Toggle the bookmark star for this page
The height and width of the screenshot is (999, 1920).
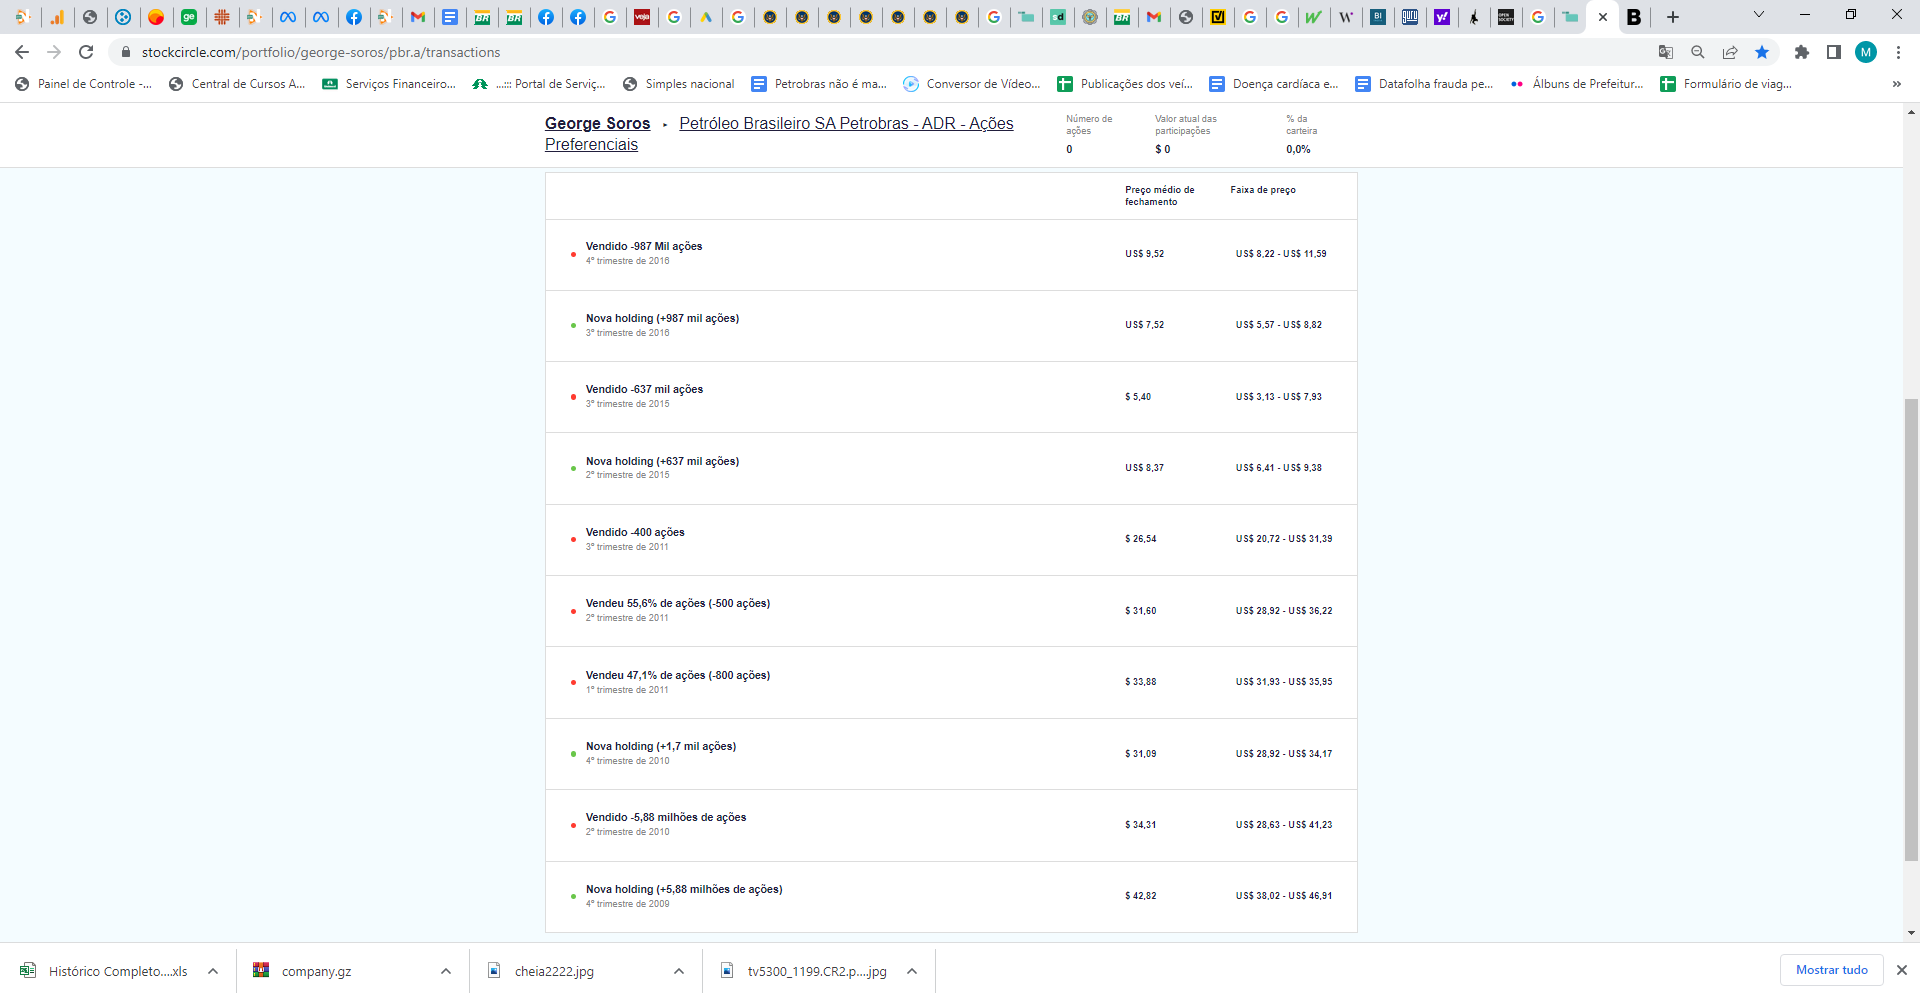[x=1762, y=52]
